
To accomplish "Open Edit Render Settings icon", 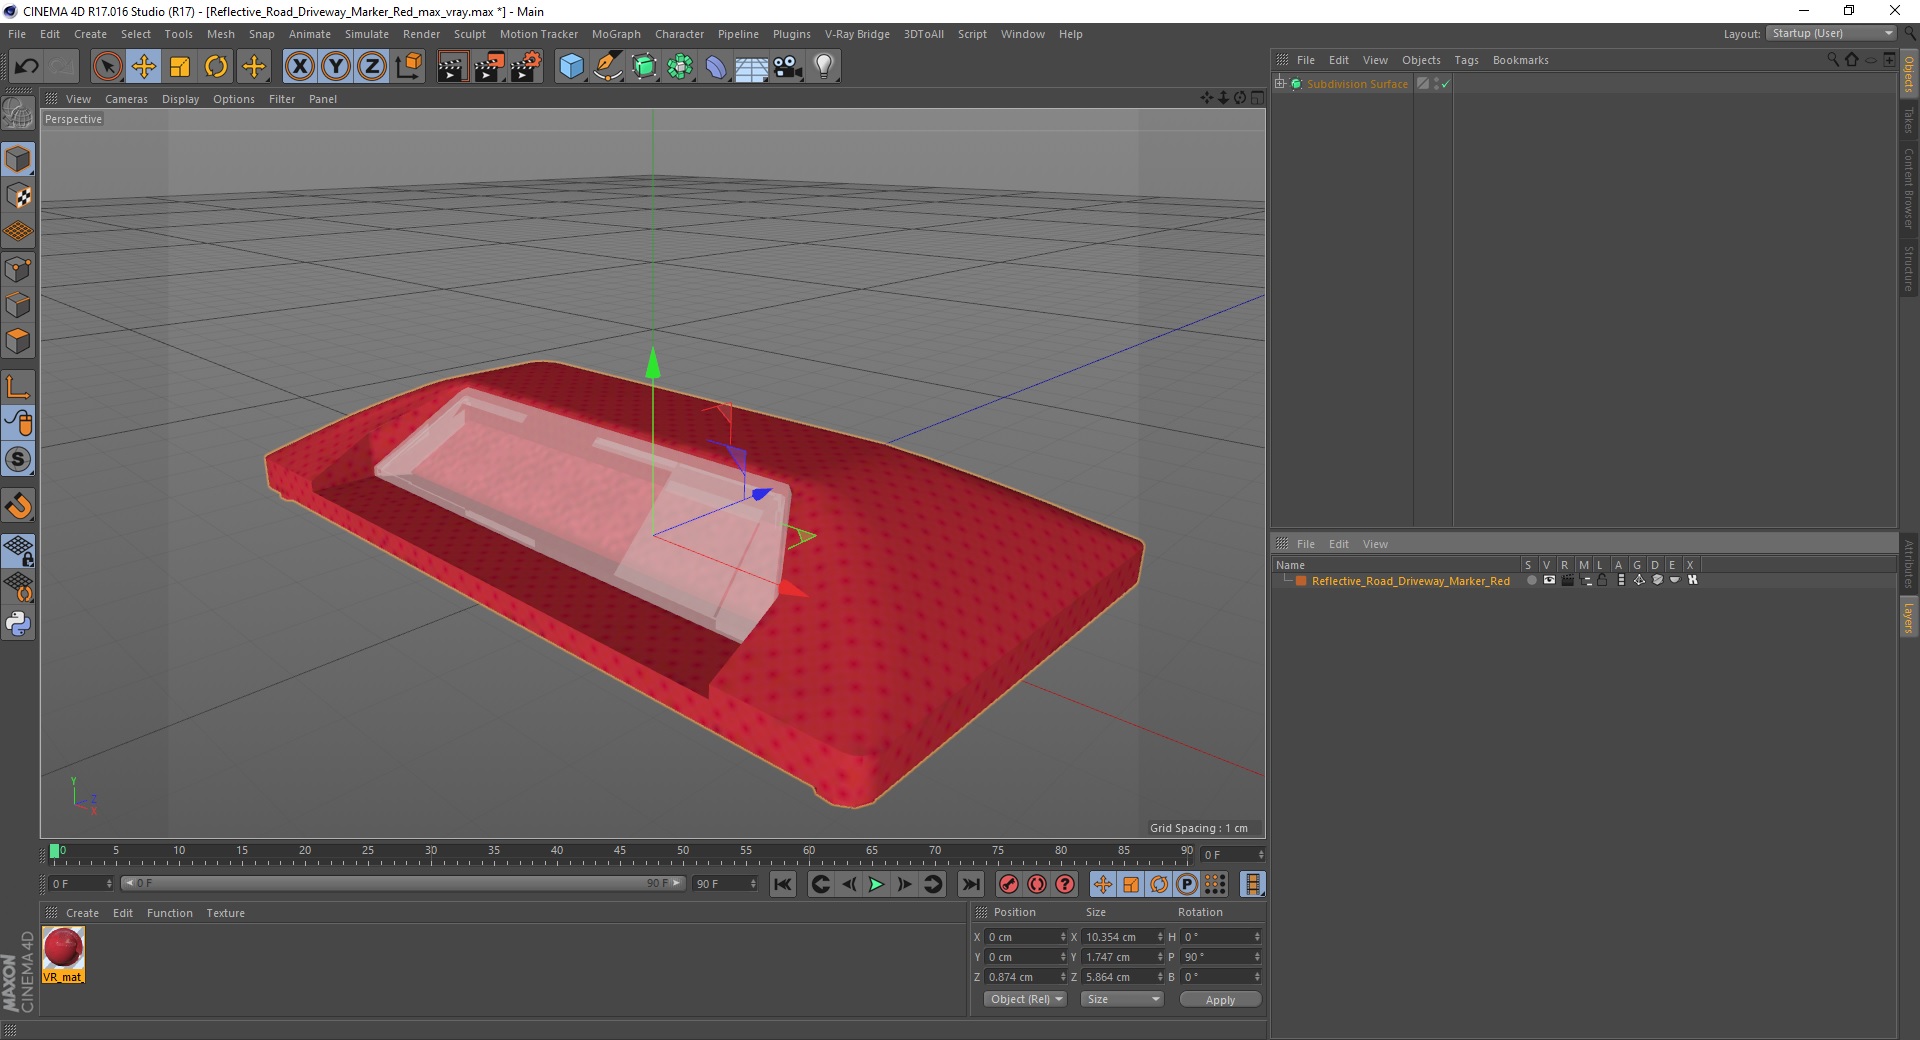I will coord(526,67).
